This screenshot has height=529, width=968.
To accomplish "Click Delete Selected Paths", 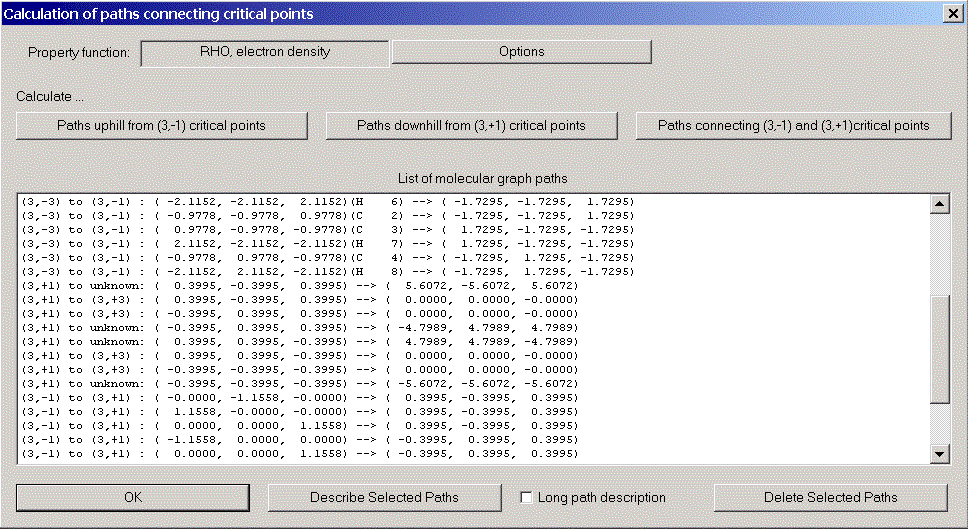I will tap(830, 498).
